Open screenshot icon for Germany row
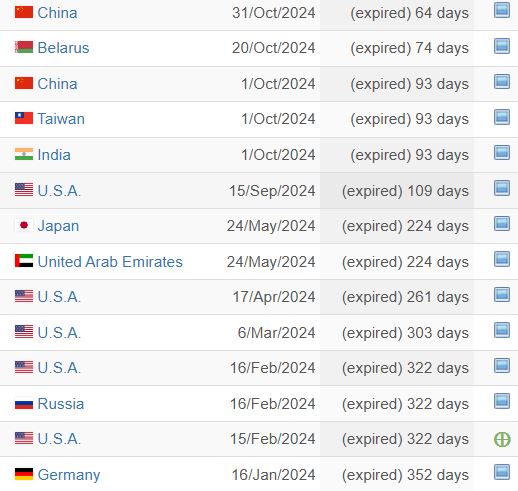Viewport: 518px width, 491px height. pos(502,472)
